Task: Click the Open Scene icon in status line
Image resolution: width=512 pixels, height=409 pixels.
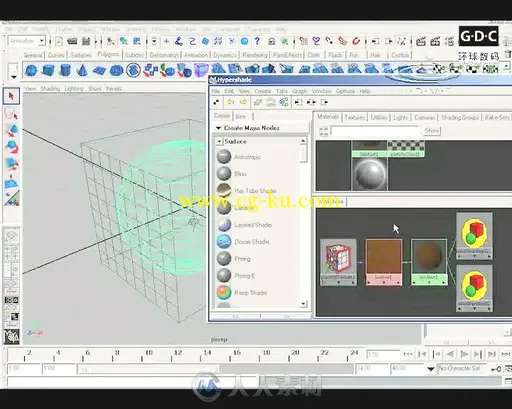Action: (72, 41)
